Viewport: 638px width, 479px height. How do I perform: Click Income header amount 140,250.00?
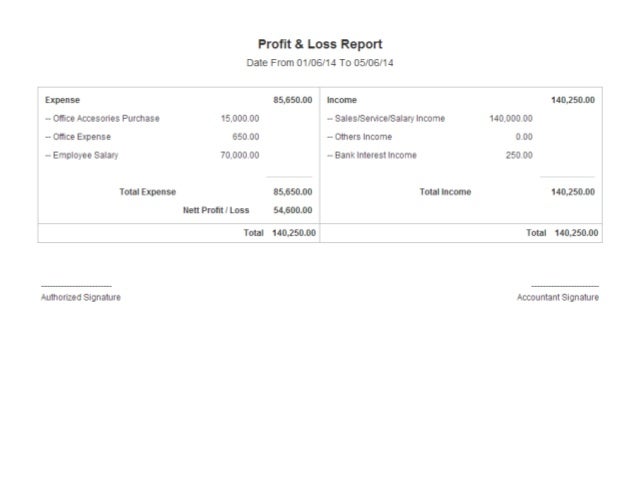click(x=573, y=100)
